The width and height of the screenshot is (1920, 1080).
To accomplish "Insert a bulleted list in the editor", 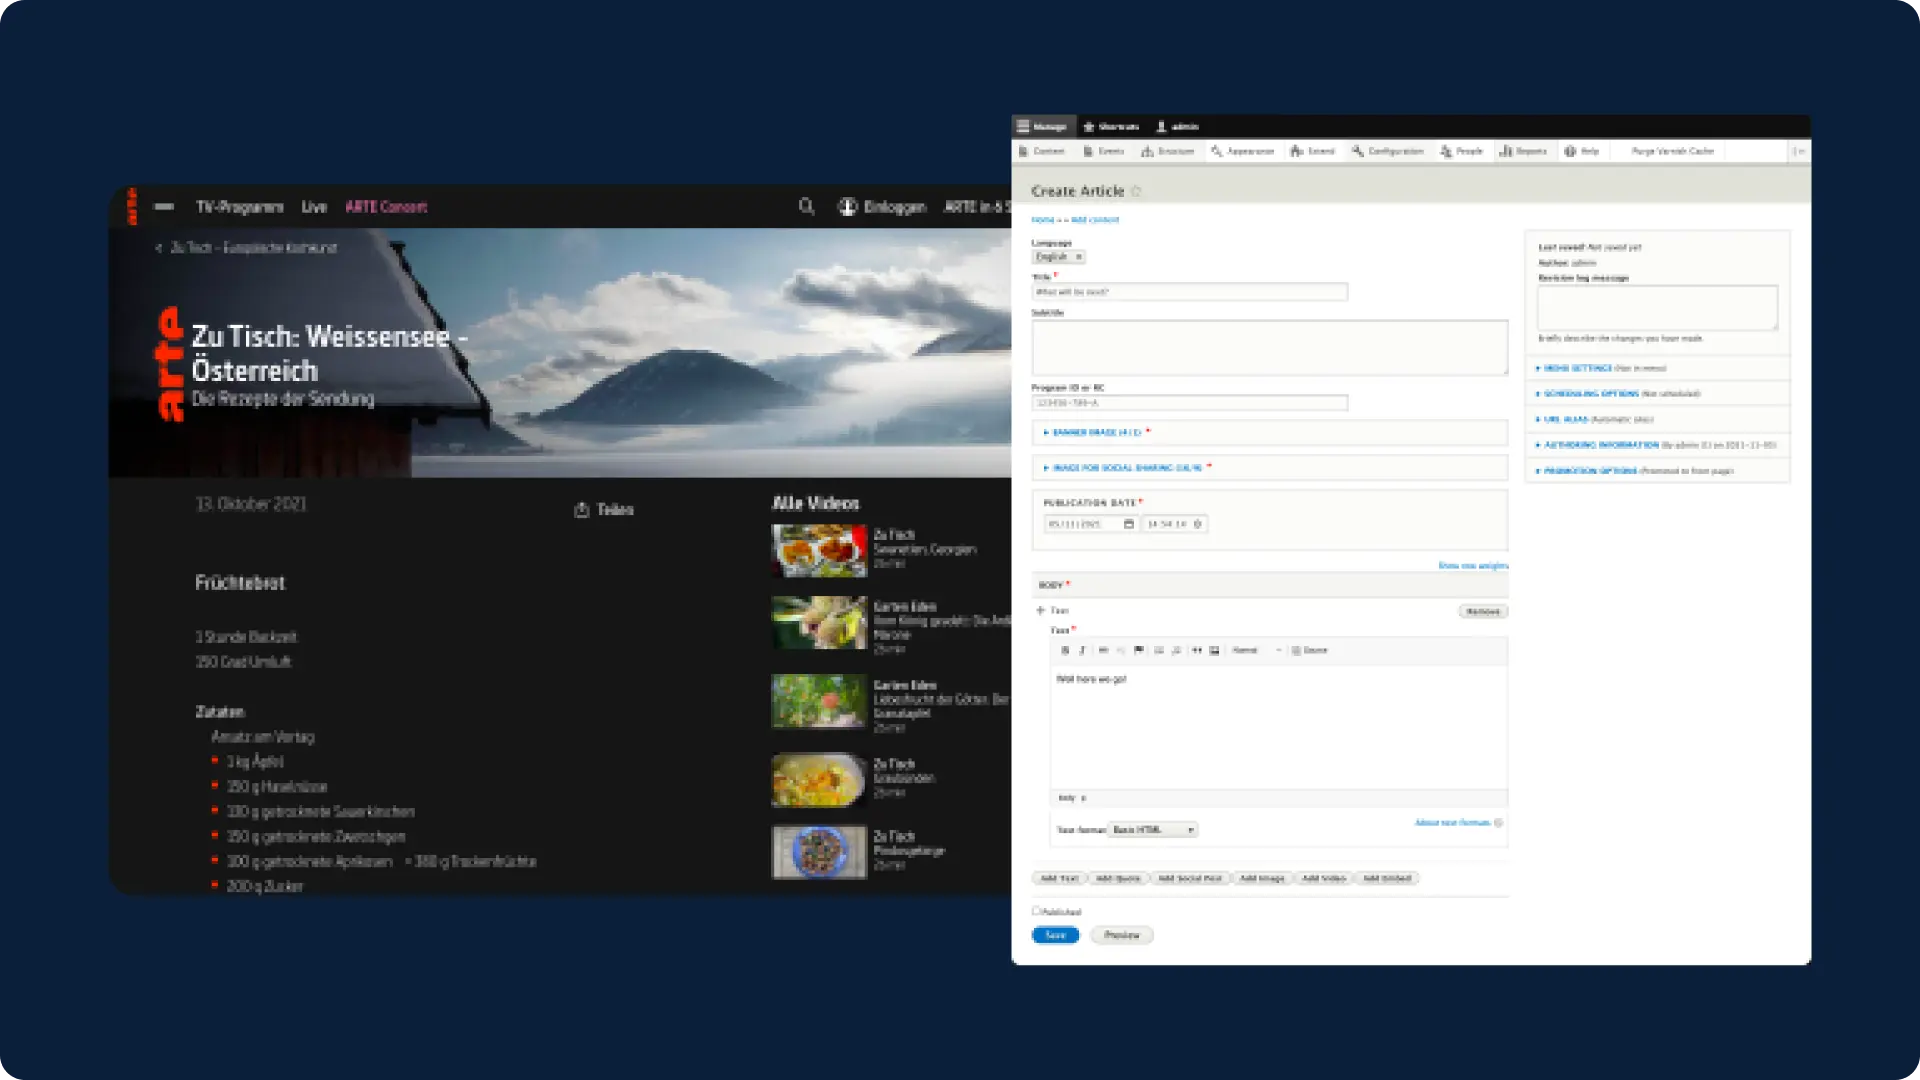I will click(1159, 651).
